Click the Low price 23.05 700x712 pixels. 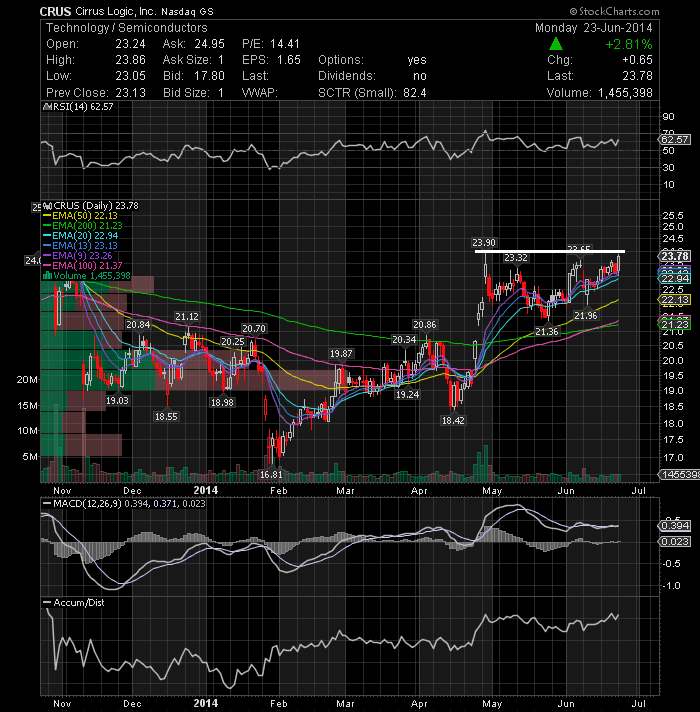130,76
